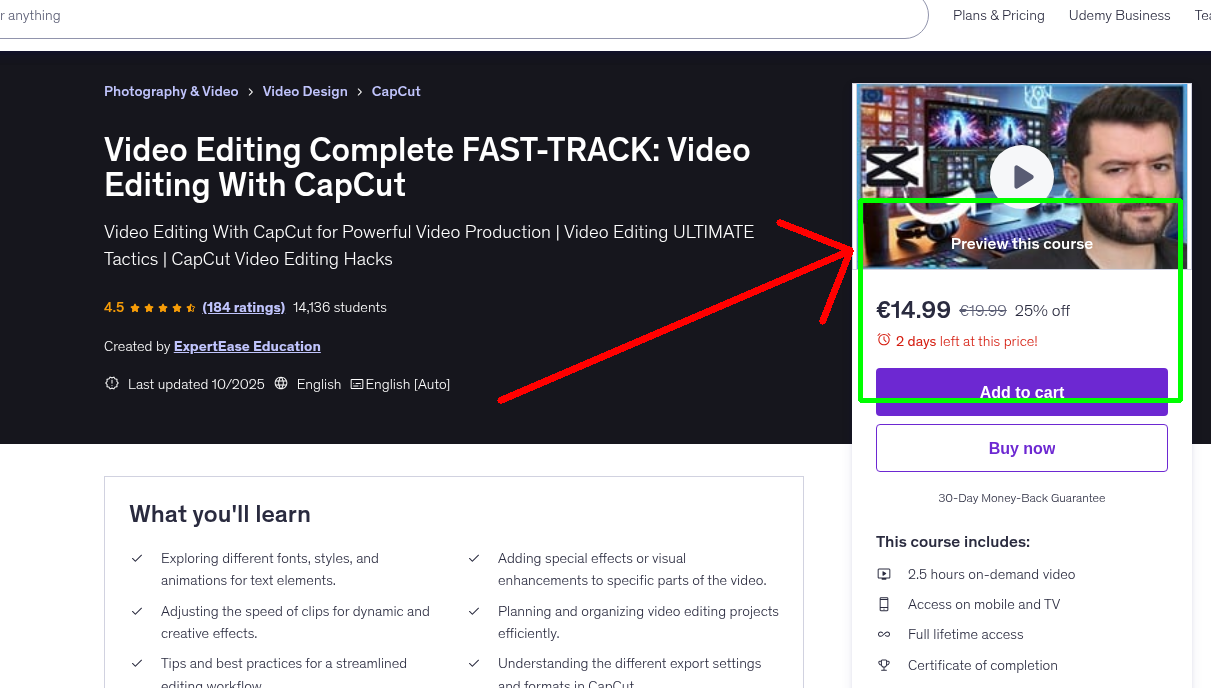1211x688 pixels.
Task: Open the ExpertEase Education instructor page
Action: coord(247,346)
